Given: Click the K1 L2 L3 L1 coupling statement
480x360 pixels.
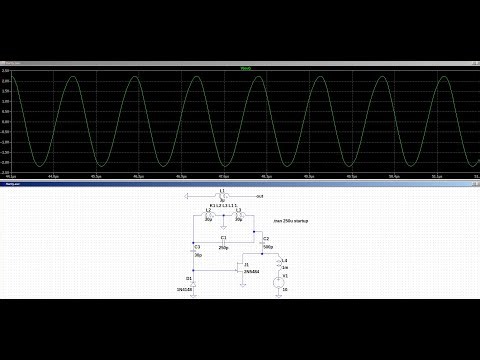Looking at the screenshot, I should tap(223, 205).
